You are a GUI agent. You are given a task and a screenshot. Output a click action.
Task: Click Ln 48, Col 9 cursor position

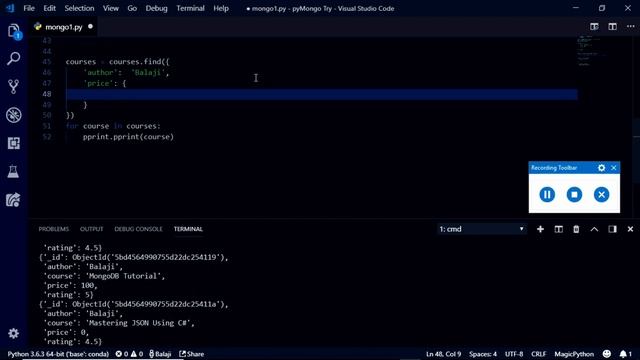443,354
